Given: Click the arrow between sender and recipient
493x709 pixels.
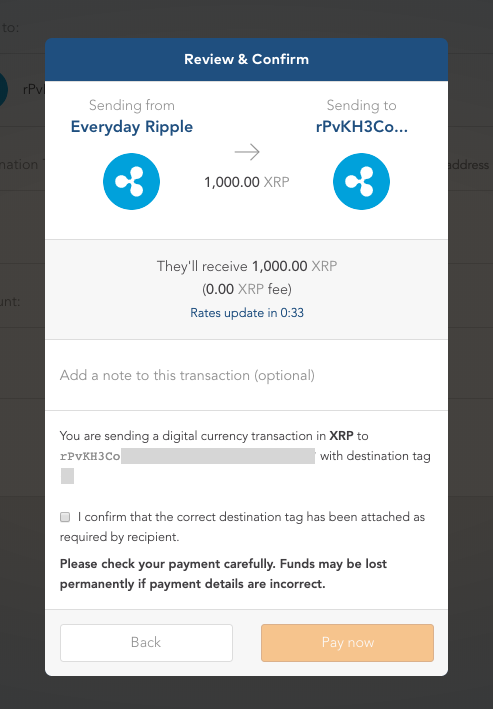Looking at the screenshot, I should pos(247,152).
